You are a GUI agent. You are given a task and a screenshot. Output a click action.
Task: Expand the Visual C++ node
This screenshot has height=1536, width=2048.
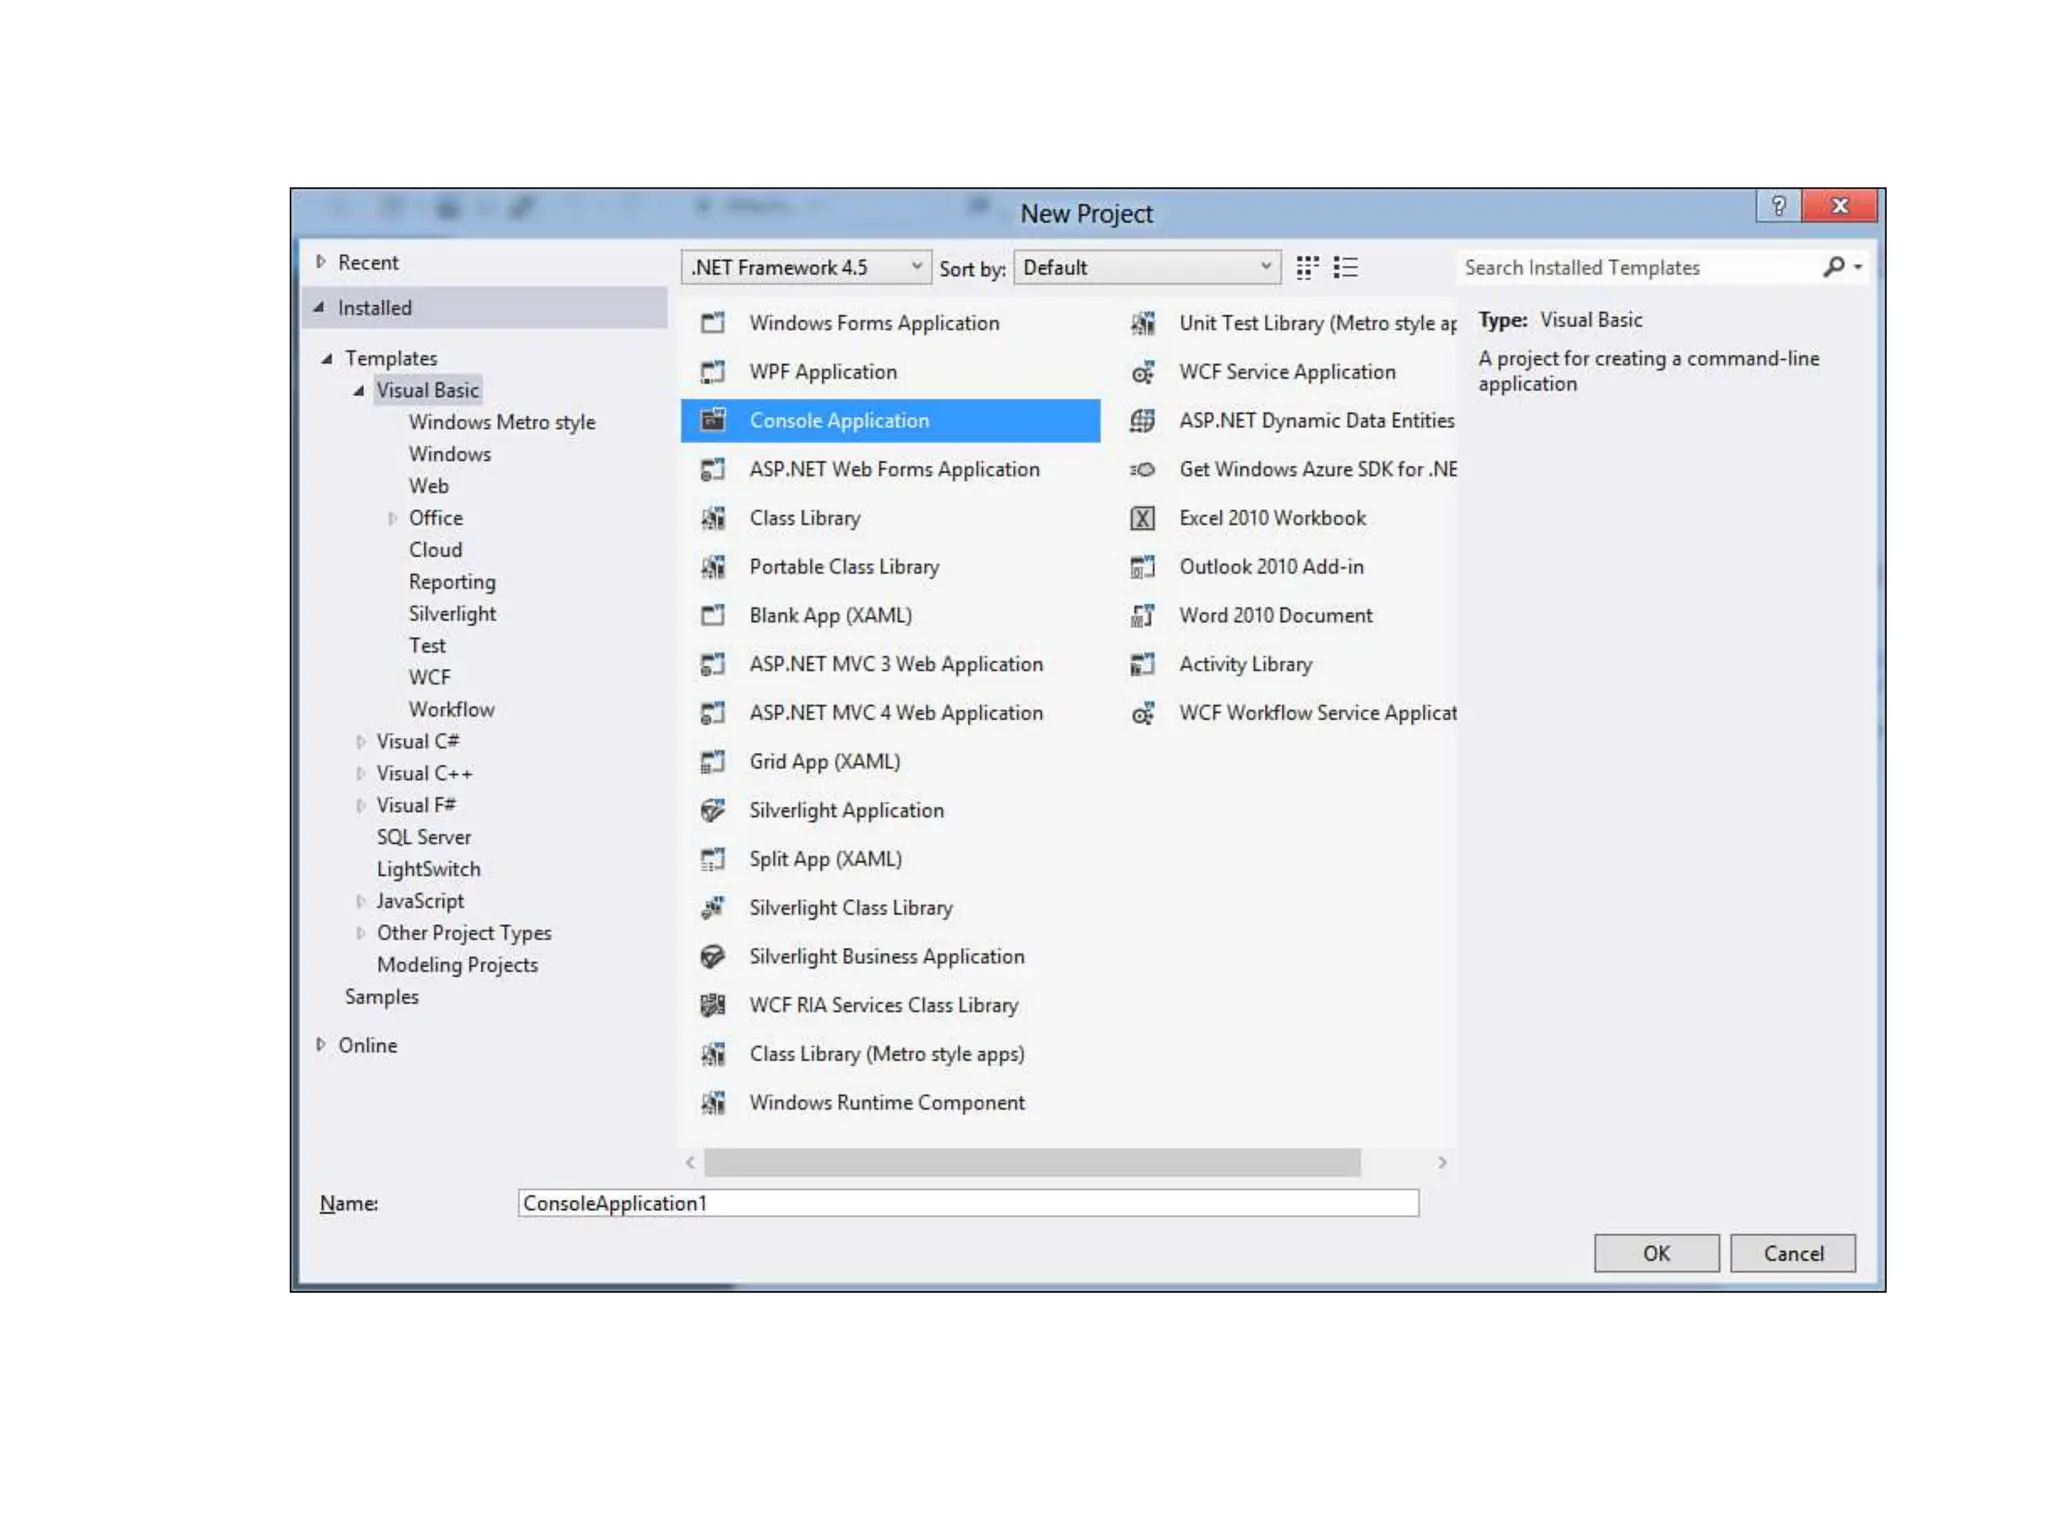click(360, 774)
